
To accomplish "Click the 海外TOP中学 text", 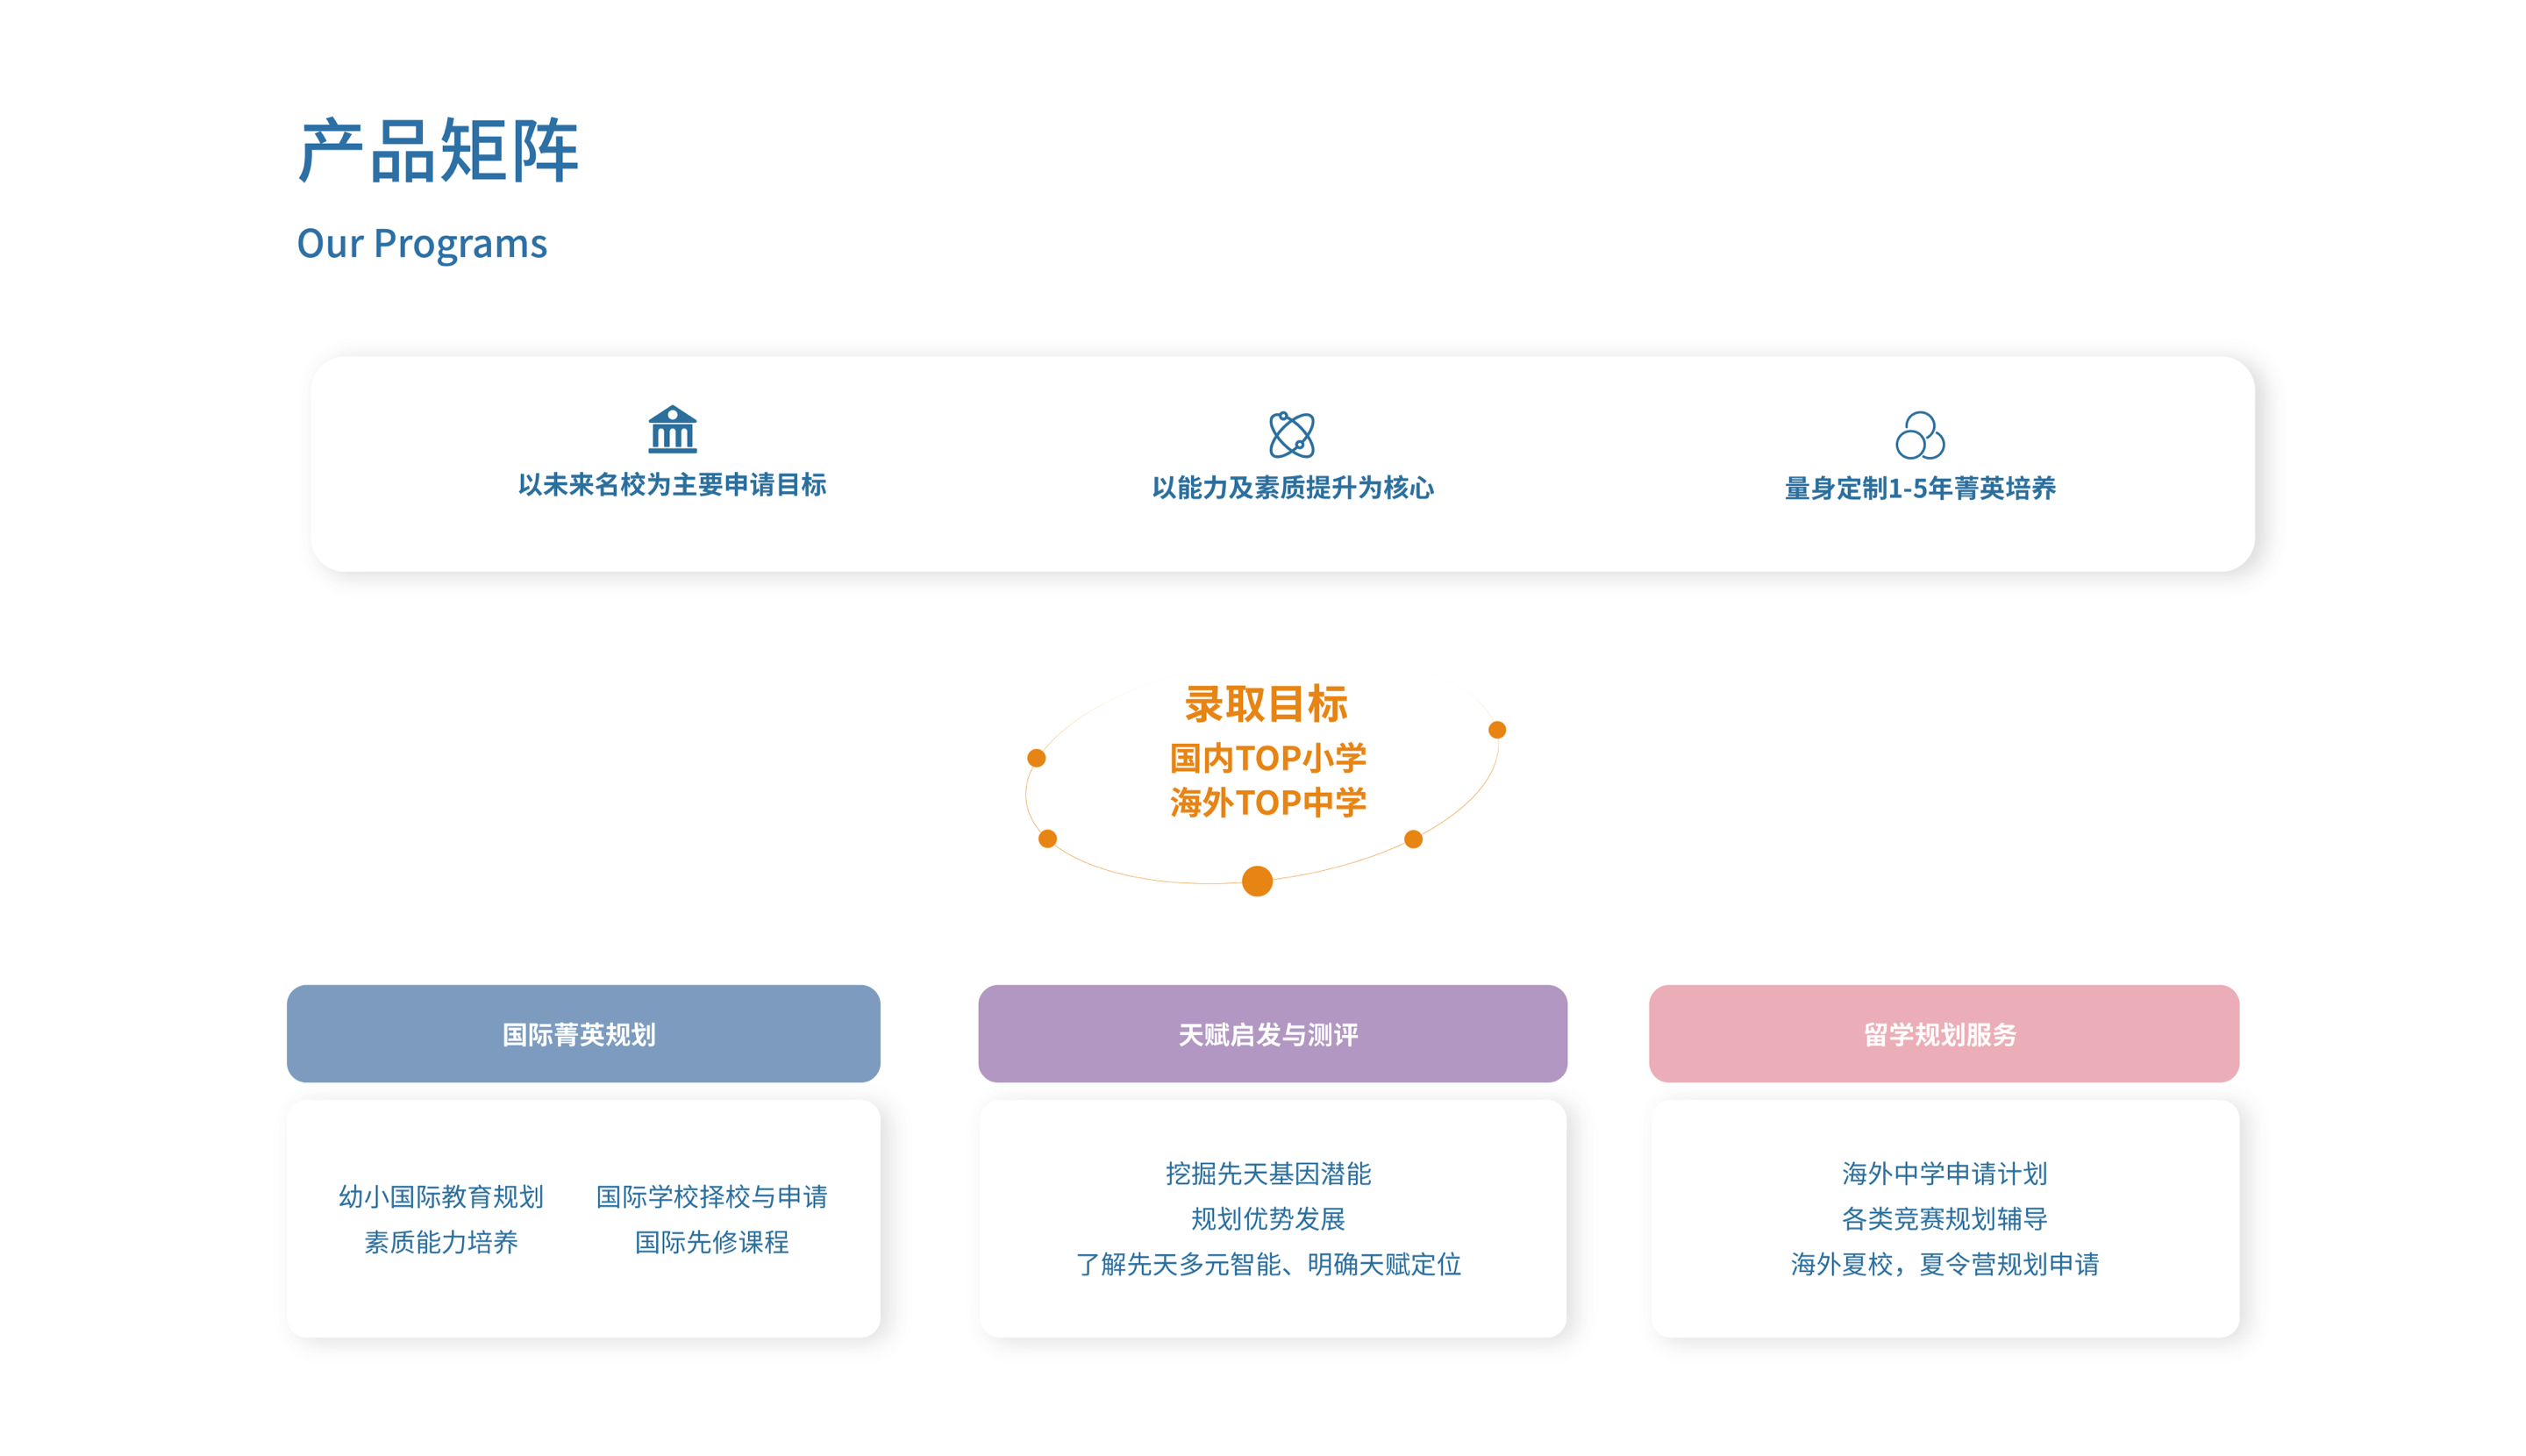I will click(1267, 802).
